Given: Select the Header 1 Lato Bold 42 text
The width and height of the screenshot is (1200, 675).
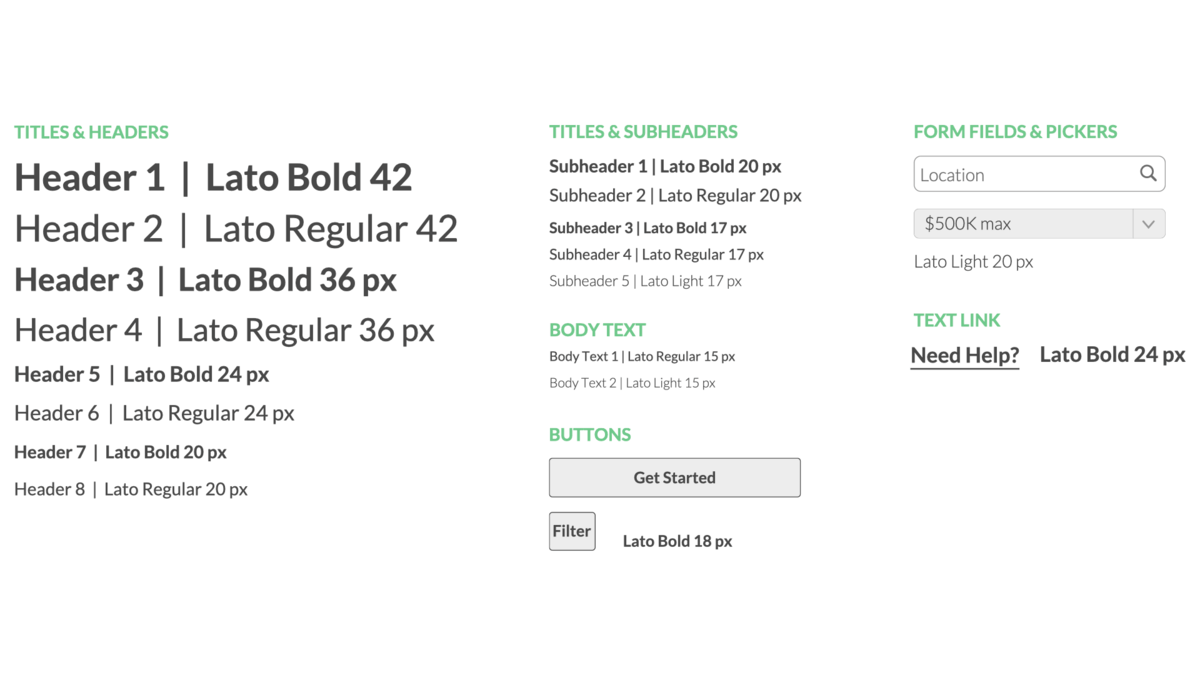Looking at the screenshot, I should click(x=213, y=178).
